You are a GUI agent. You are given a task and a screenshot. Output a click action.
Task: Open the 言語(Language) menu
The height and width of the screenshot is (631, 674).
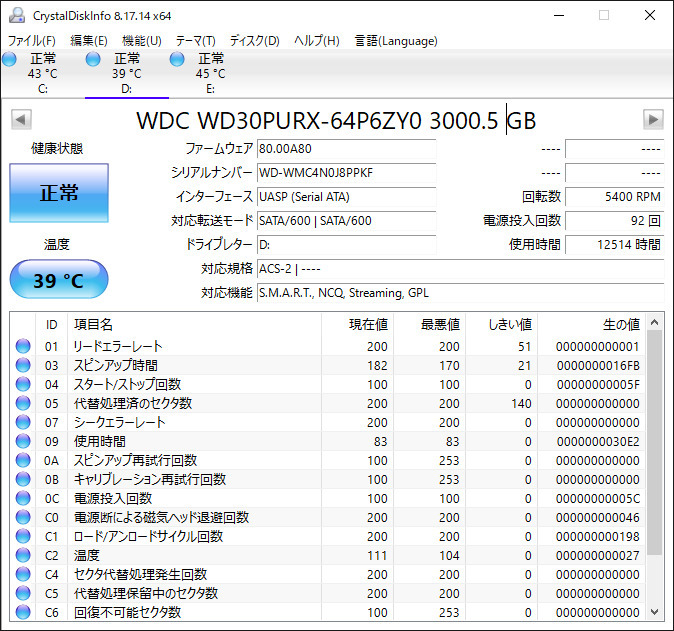[x=396, y=41]
